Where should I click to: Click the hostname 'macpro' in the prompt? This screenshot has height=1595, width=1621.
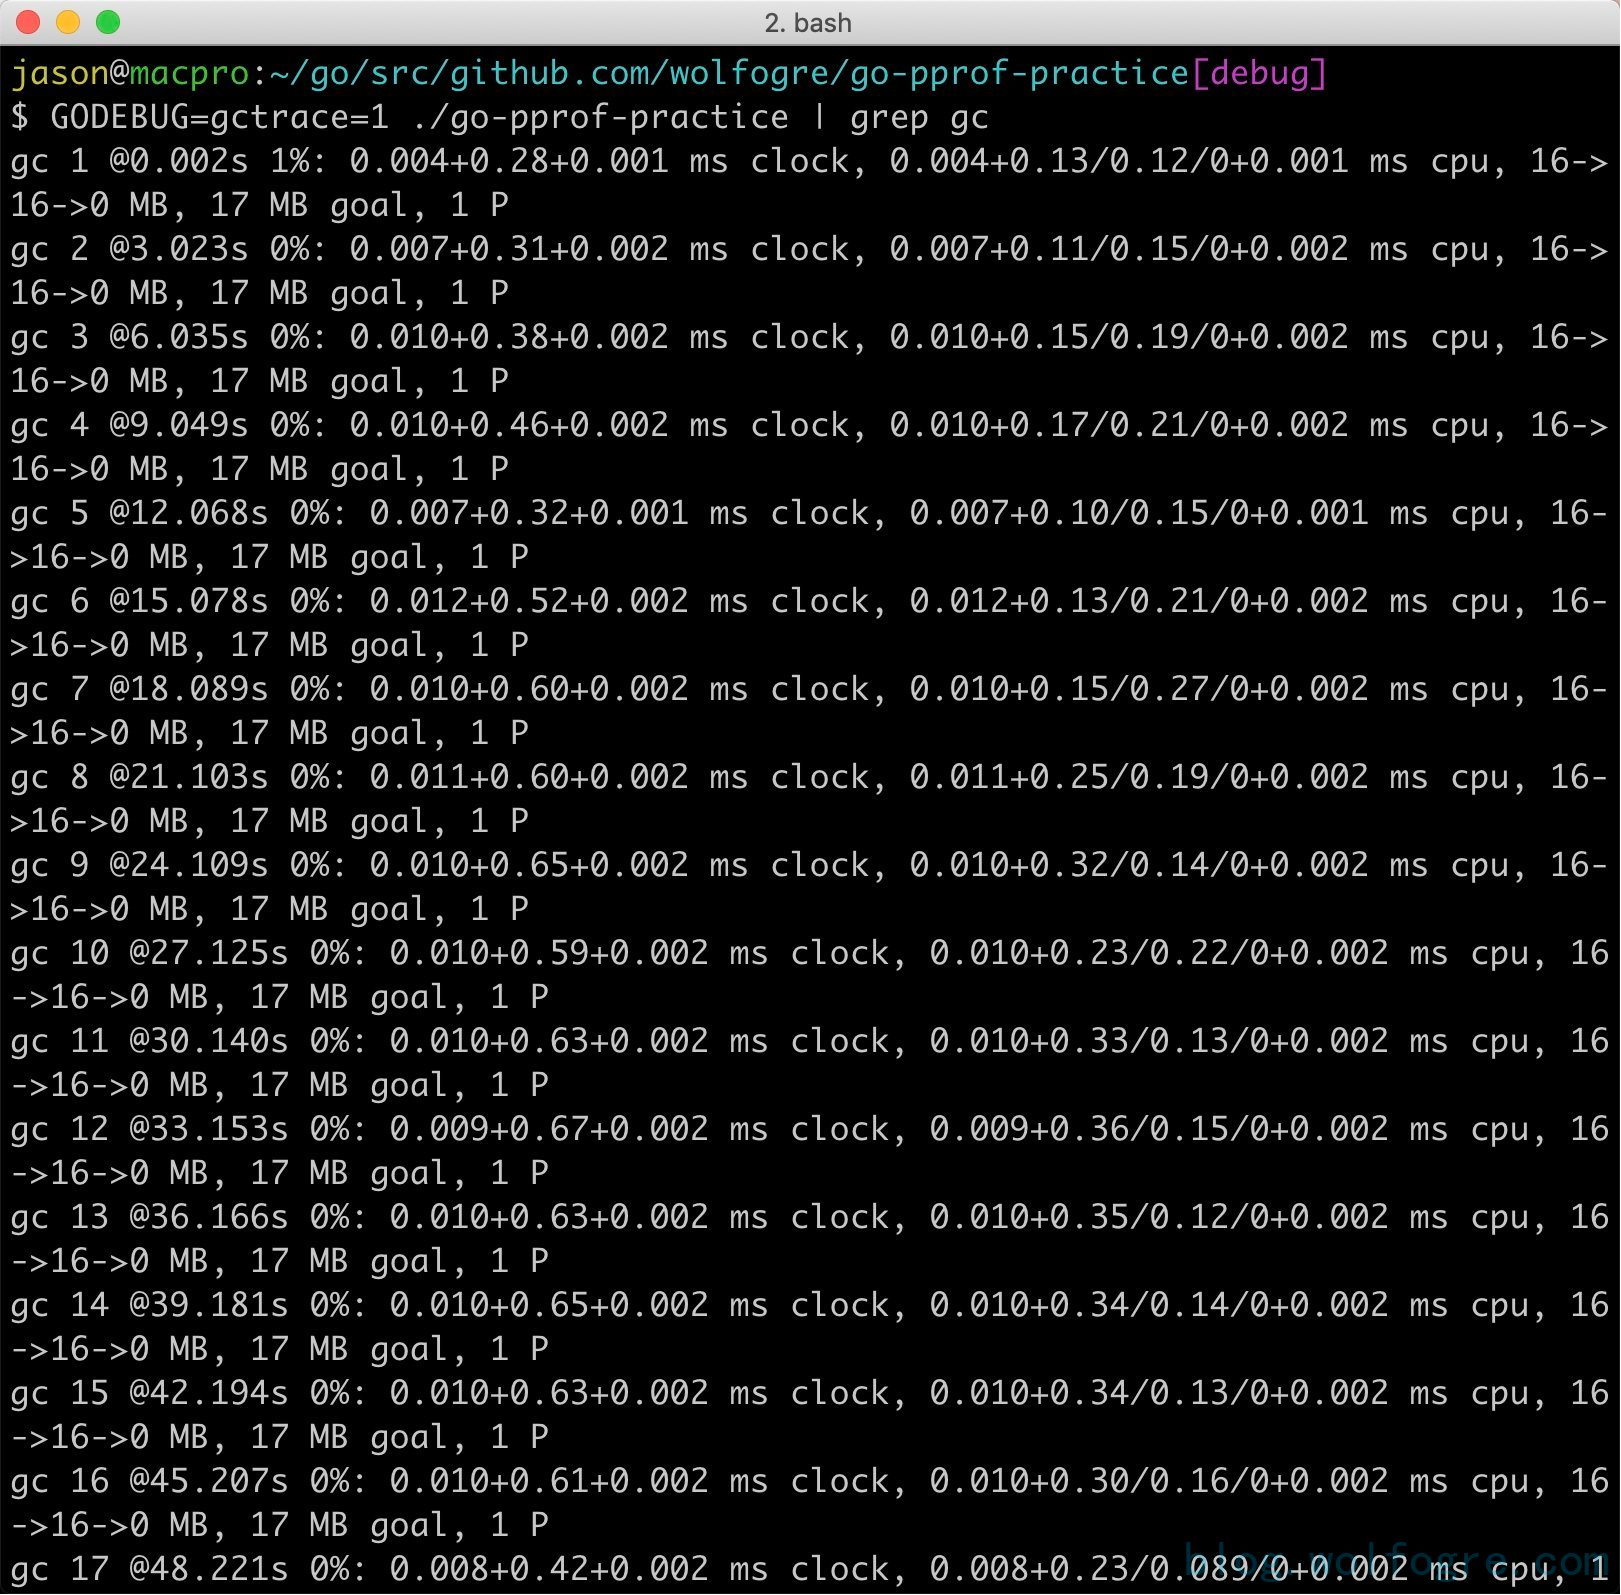189,73
